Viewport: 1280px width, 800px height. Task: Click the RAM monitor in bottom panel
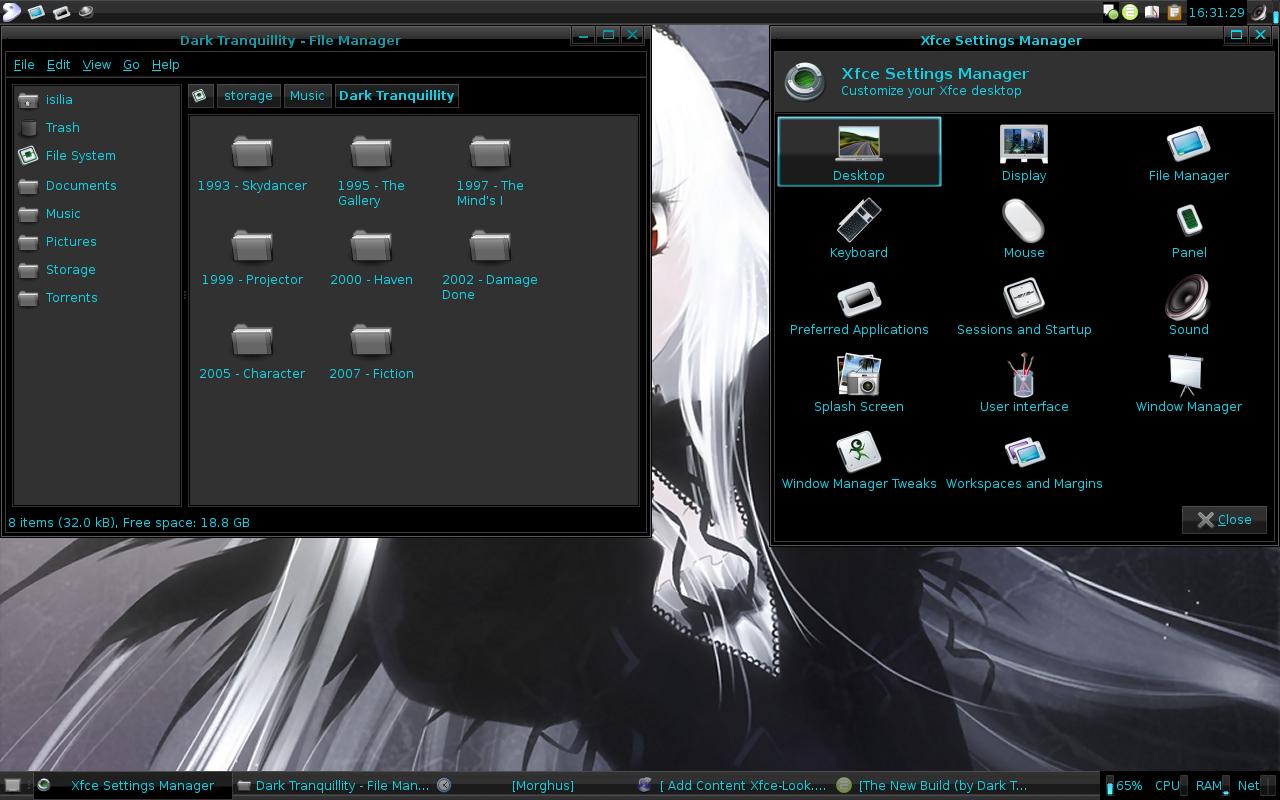tap(1211, 785)
